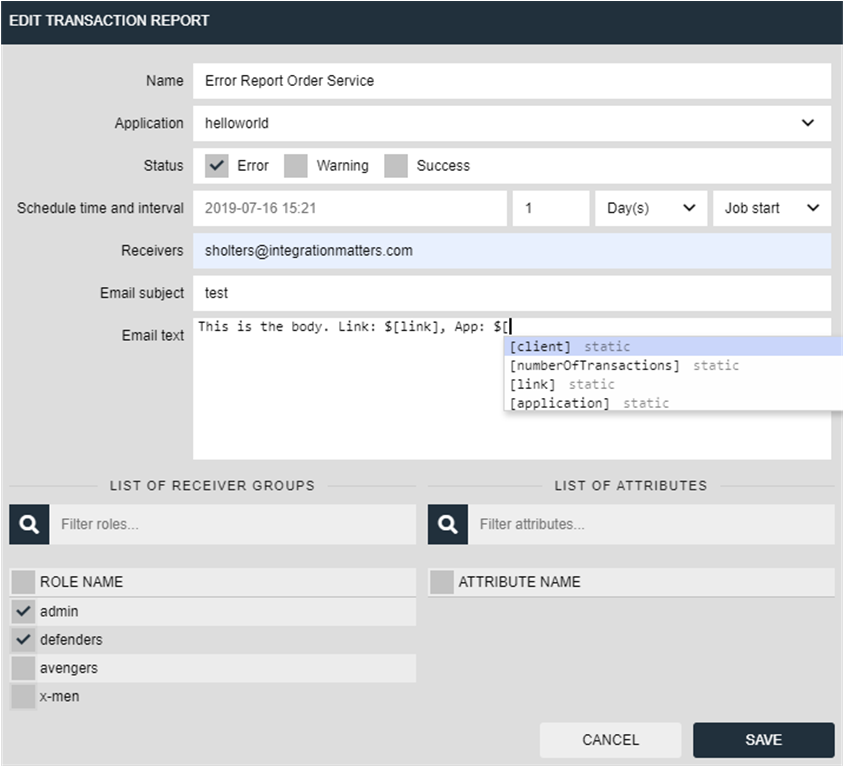The image size is (844, 767).
Task: Click into the Name field
Action: pos(512,81)
